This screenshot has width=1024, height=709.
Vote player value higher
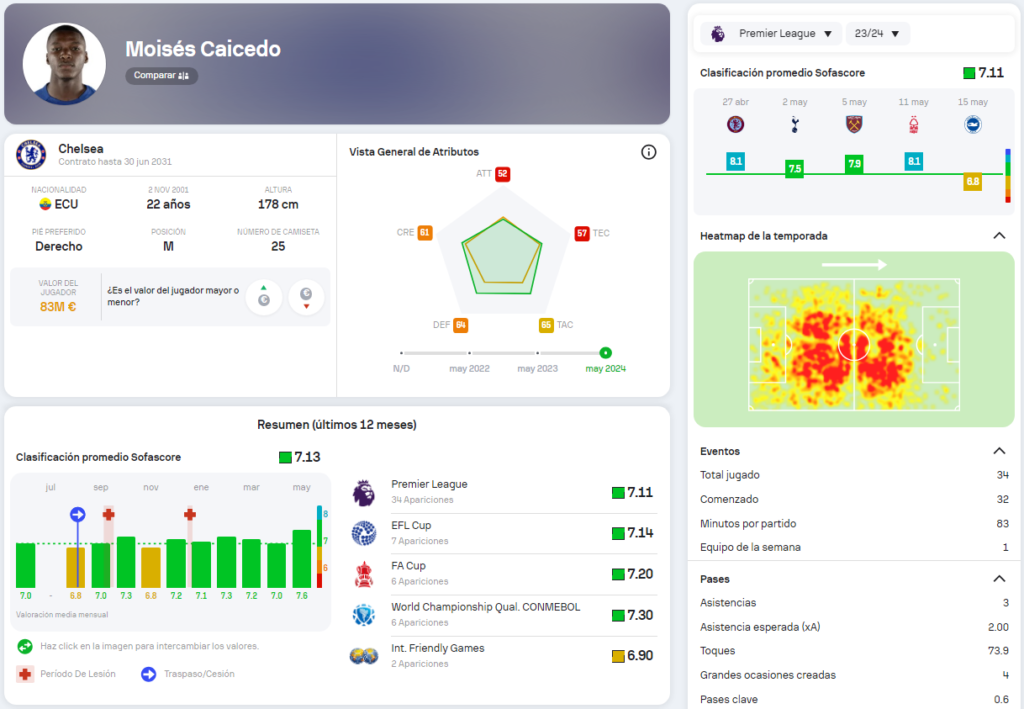pyautogui.click(x=264, y=297)
